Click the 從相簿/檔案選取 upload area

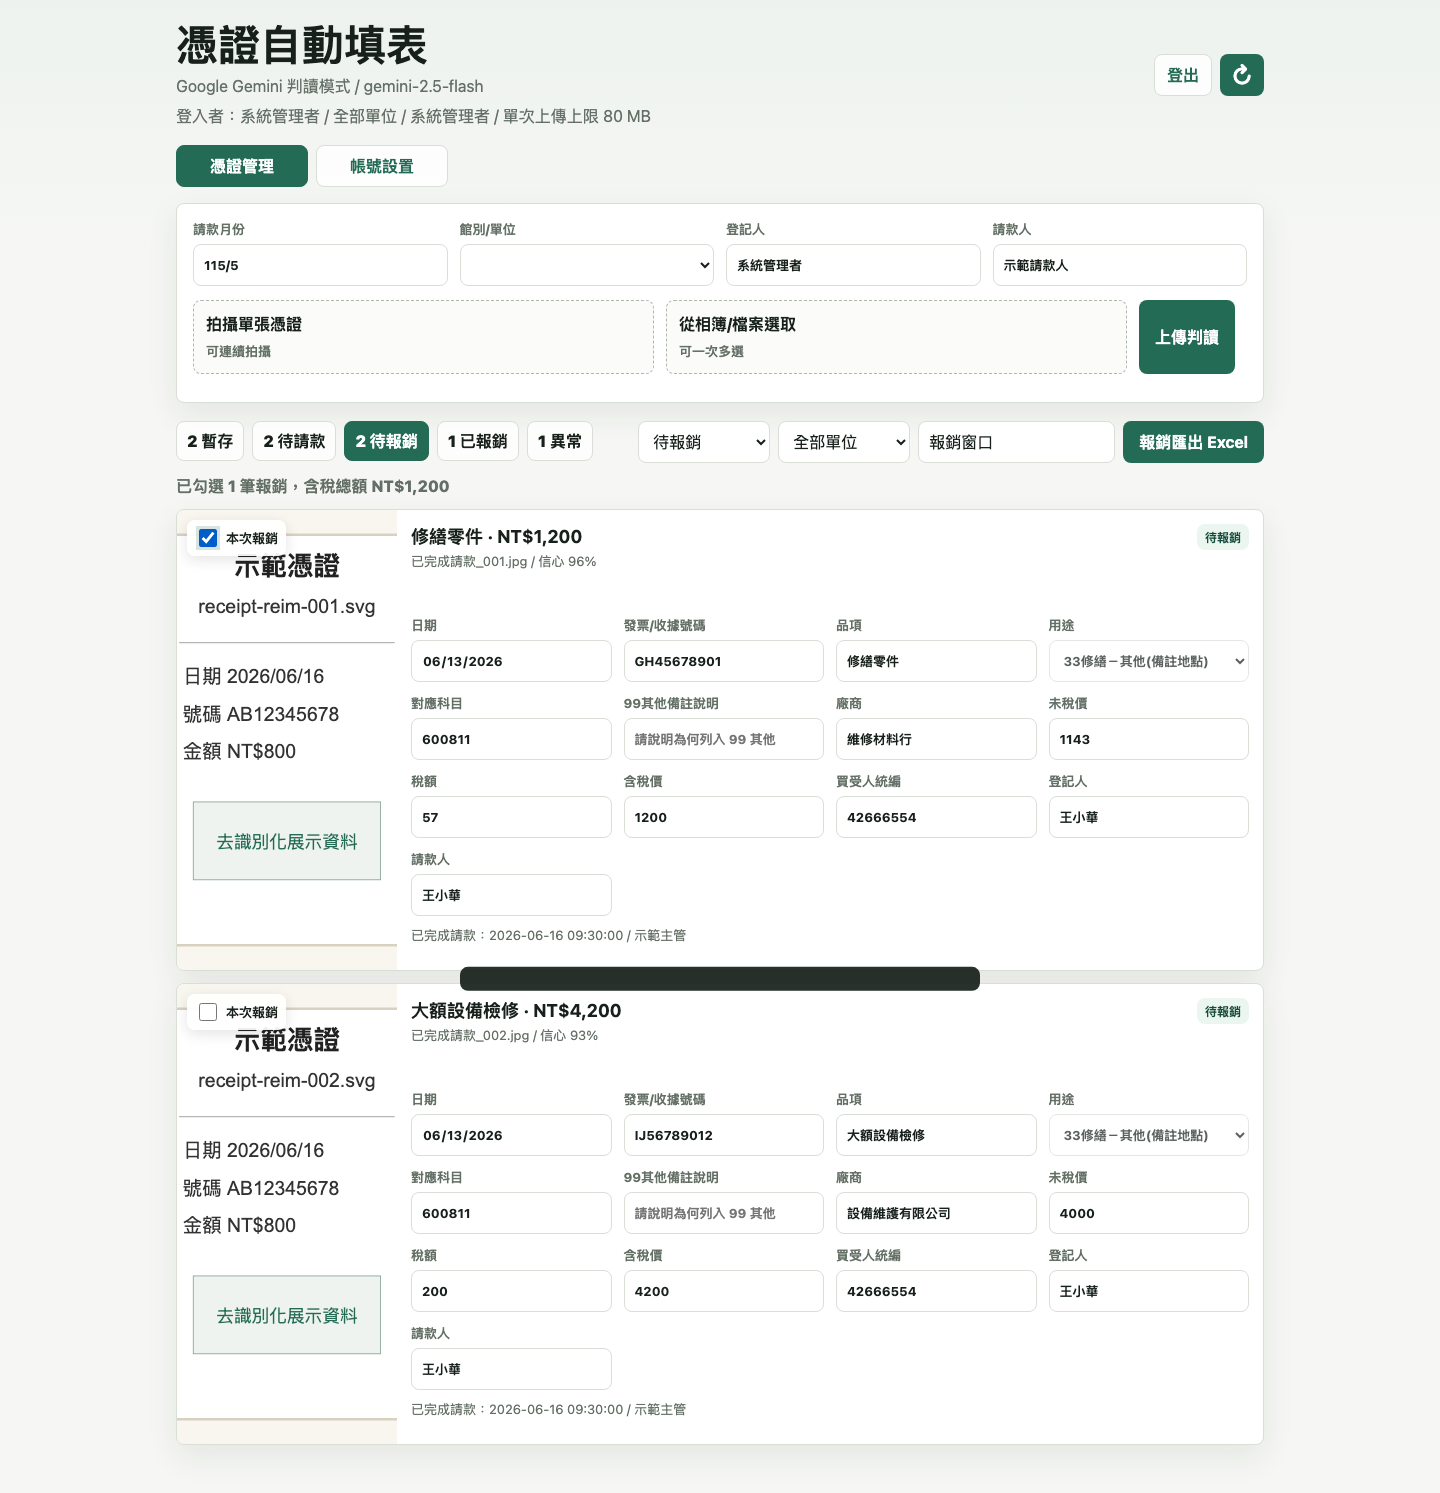click(896, 337)
